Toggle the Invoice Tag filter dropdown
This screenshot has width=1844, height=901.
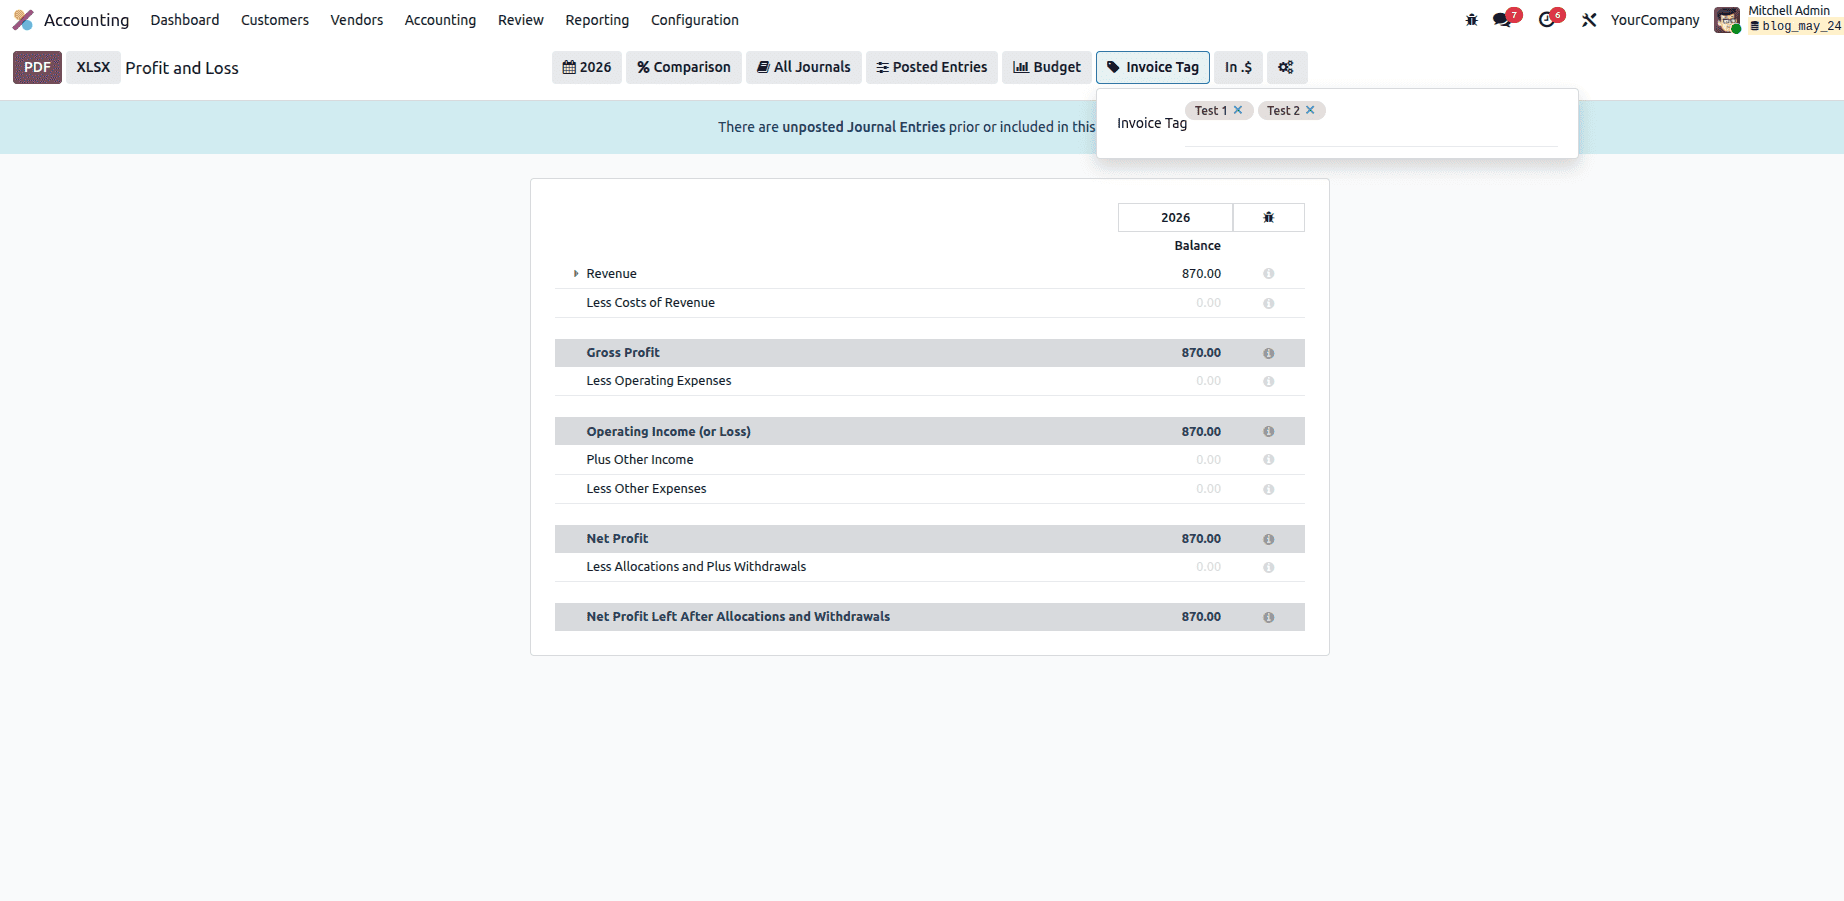(1153, 67)
